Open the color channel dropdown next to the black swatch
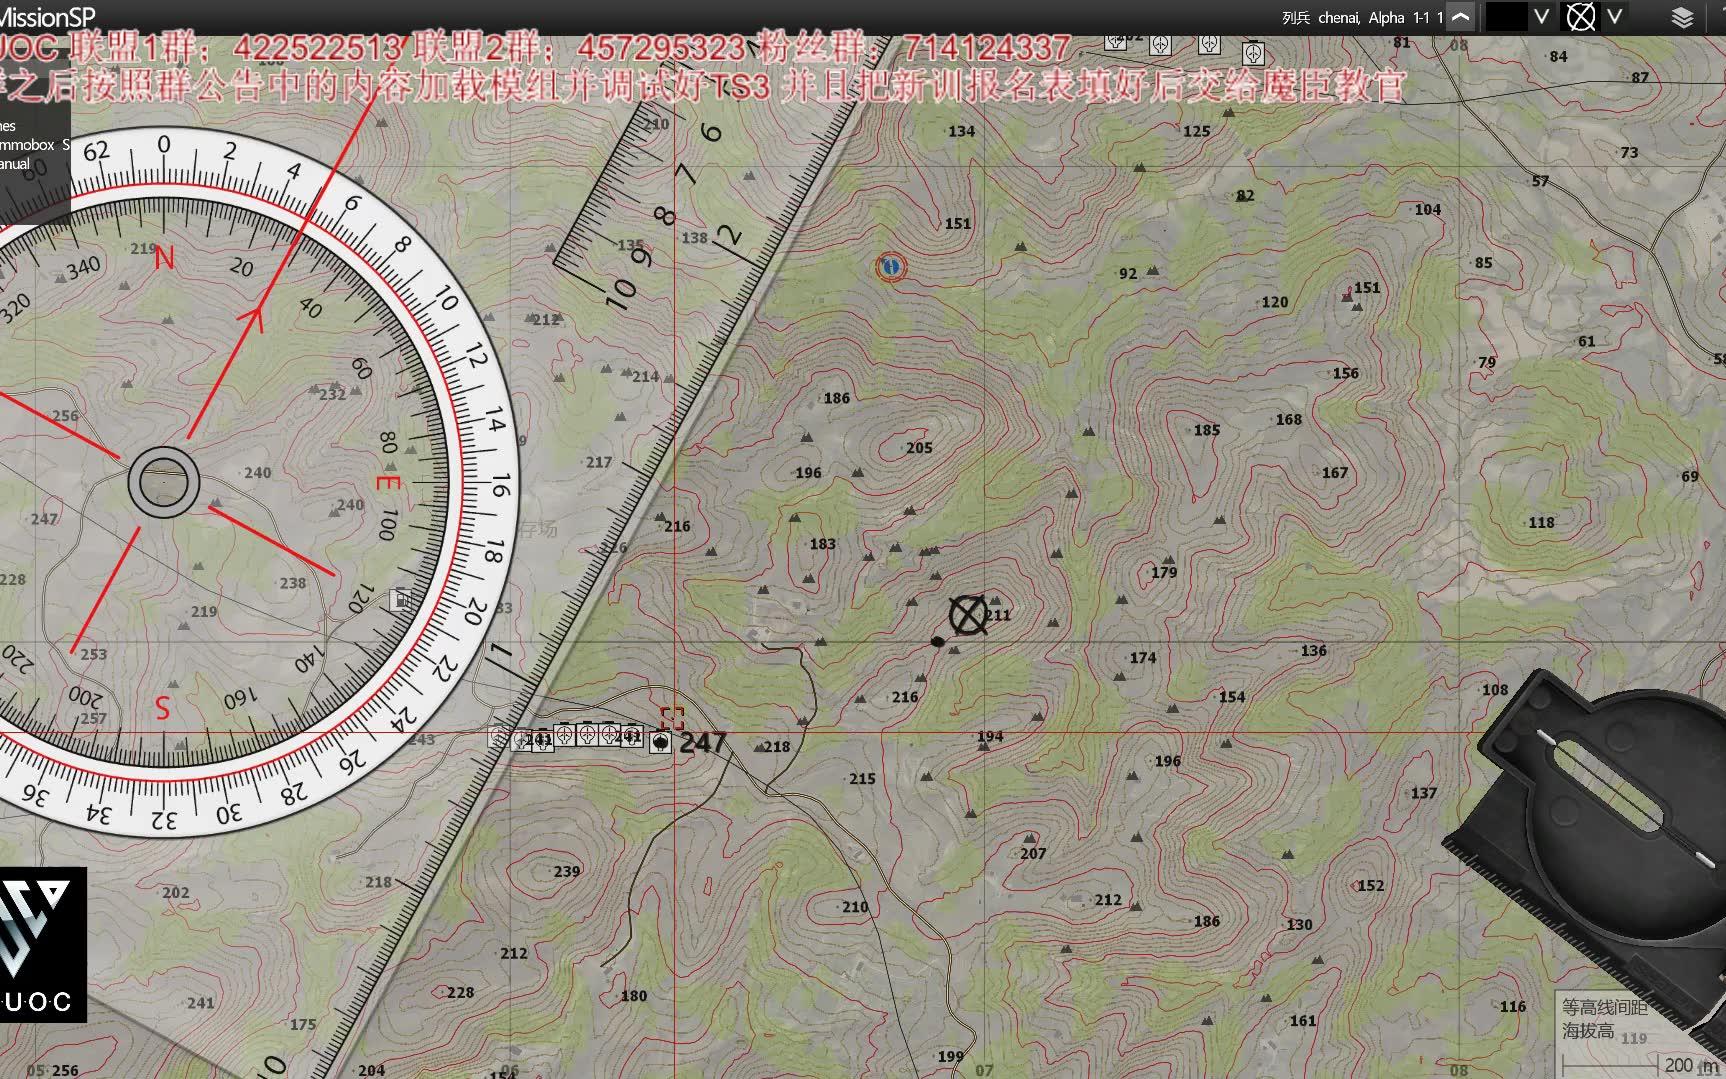The height and width of the screenshot is (1079, 1726). click(1541, 17)
